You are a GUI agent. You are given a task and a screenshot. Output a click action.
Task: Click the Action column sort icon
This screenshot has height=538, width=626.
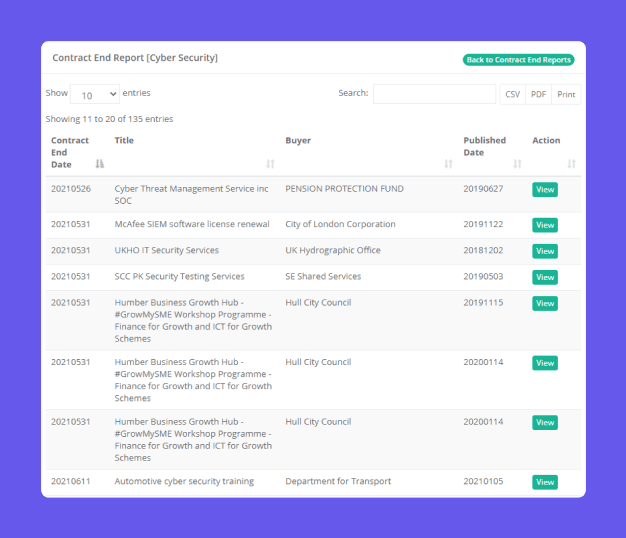(x=571, y=163)
